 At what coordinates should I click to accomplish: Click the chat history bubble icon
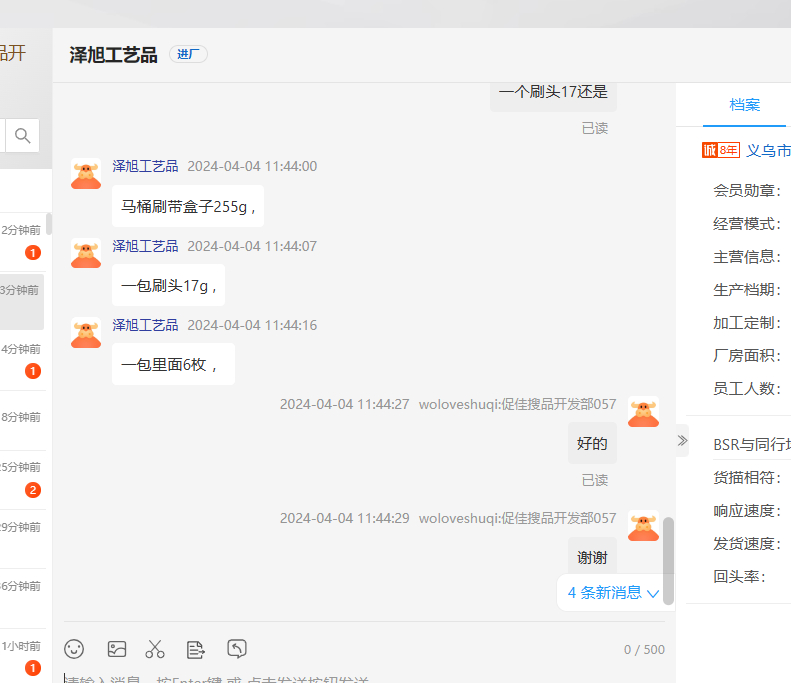pos(237,649)
